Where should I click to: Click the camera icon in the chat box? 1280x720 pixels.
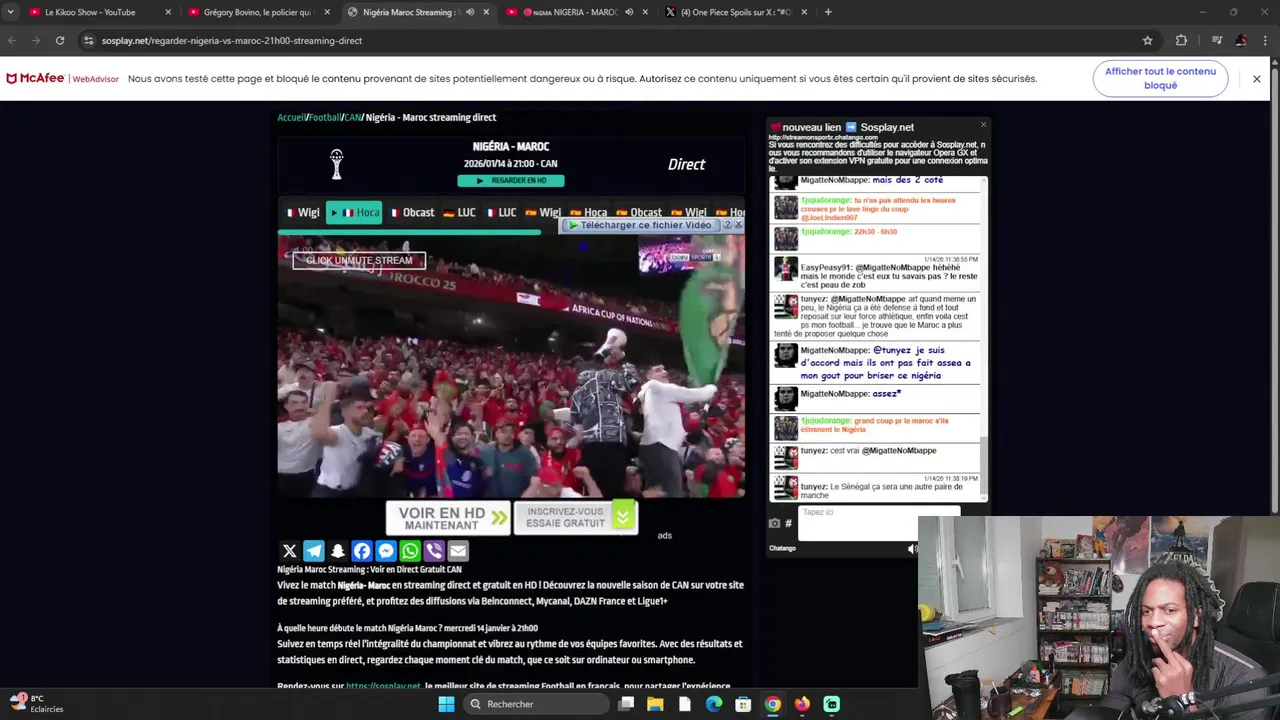click(774, 523)
